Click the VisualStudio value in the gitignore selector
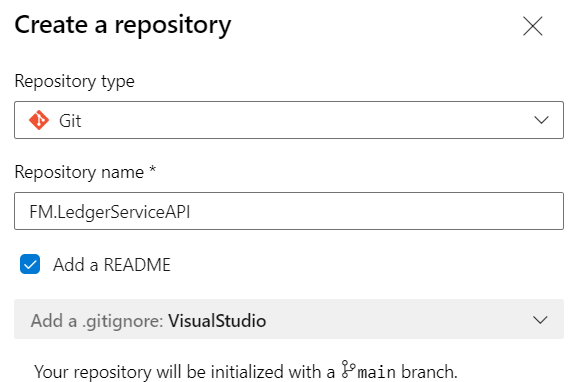The image size is (573, 382). tap(217, 321)
